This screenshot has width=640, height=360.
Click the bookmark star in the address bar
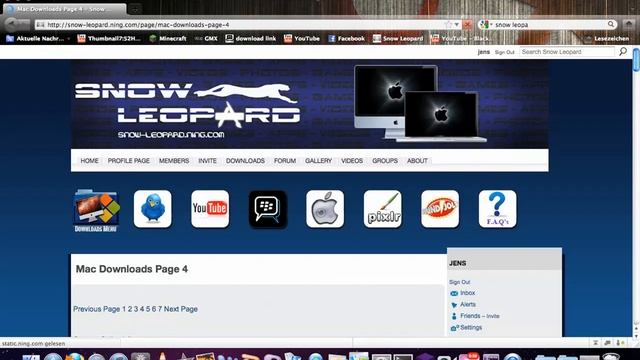pyautogui.click(x=449, y=24)
